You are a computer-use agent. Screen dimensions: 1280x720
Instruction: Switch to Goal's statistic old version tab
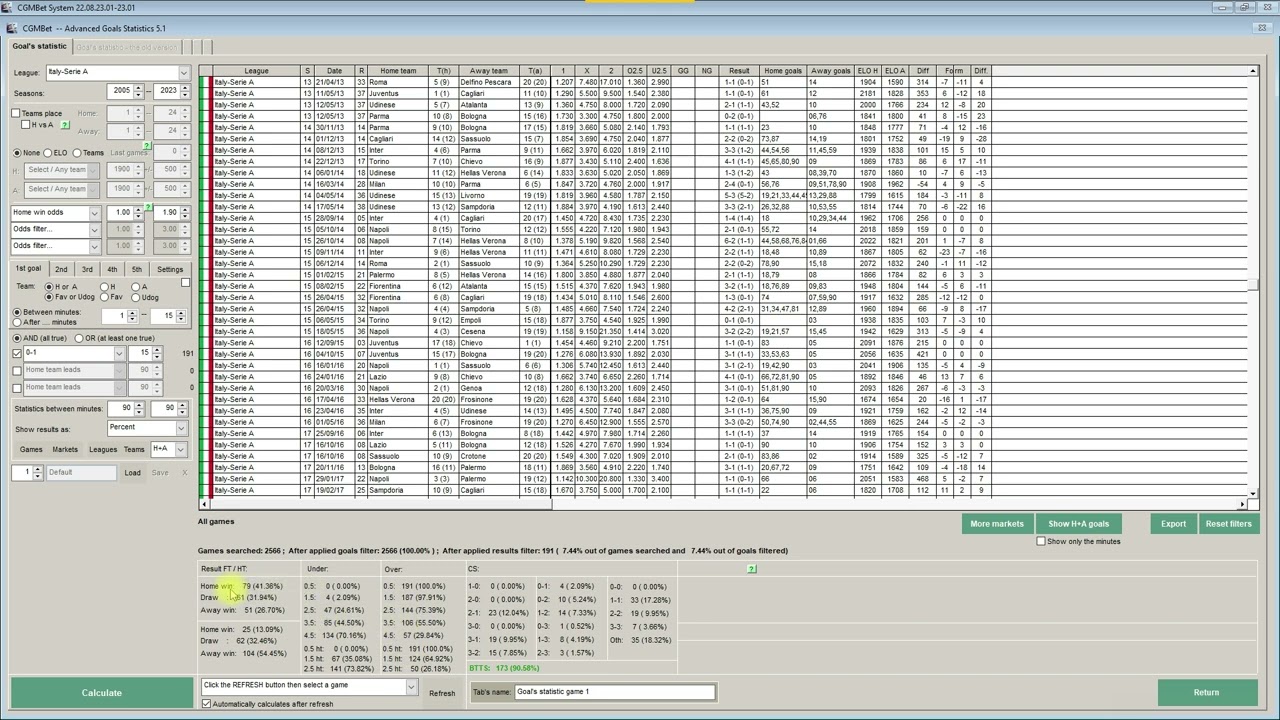[x=127, y=47]
